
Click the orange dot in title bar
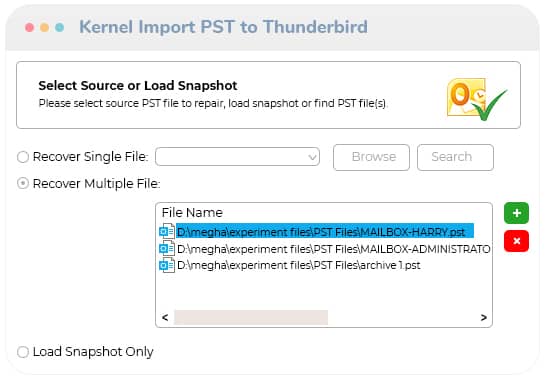[44, 27]
